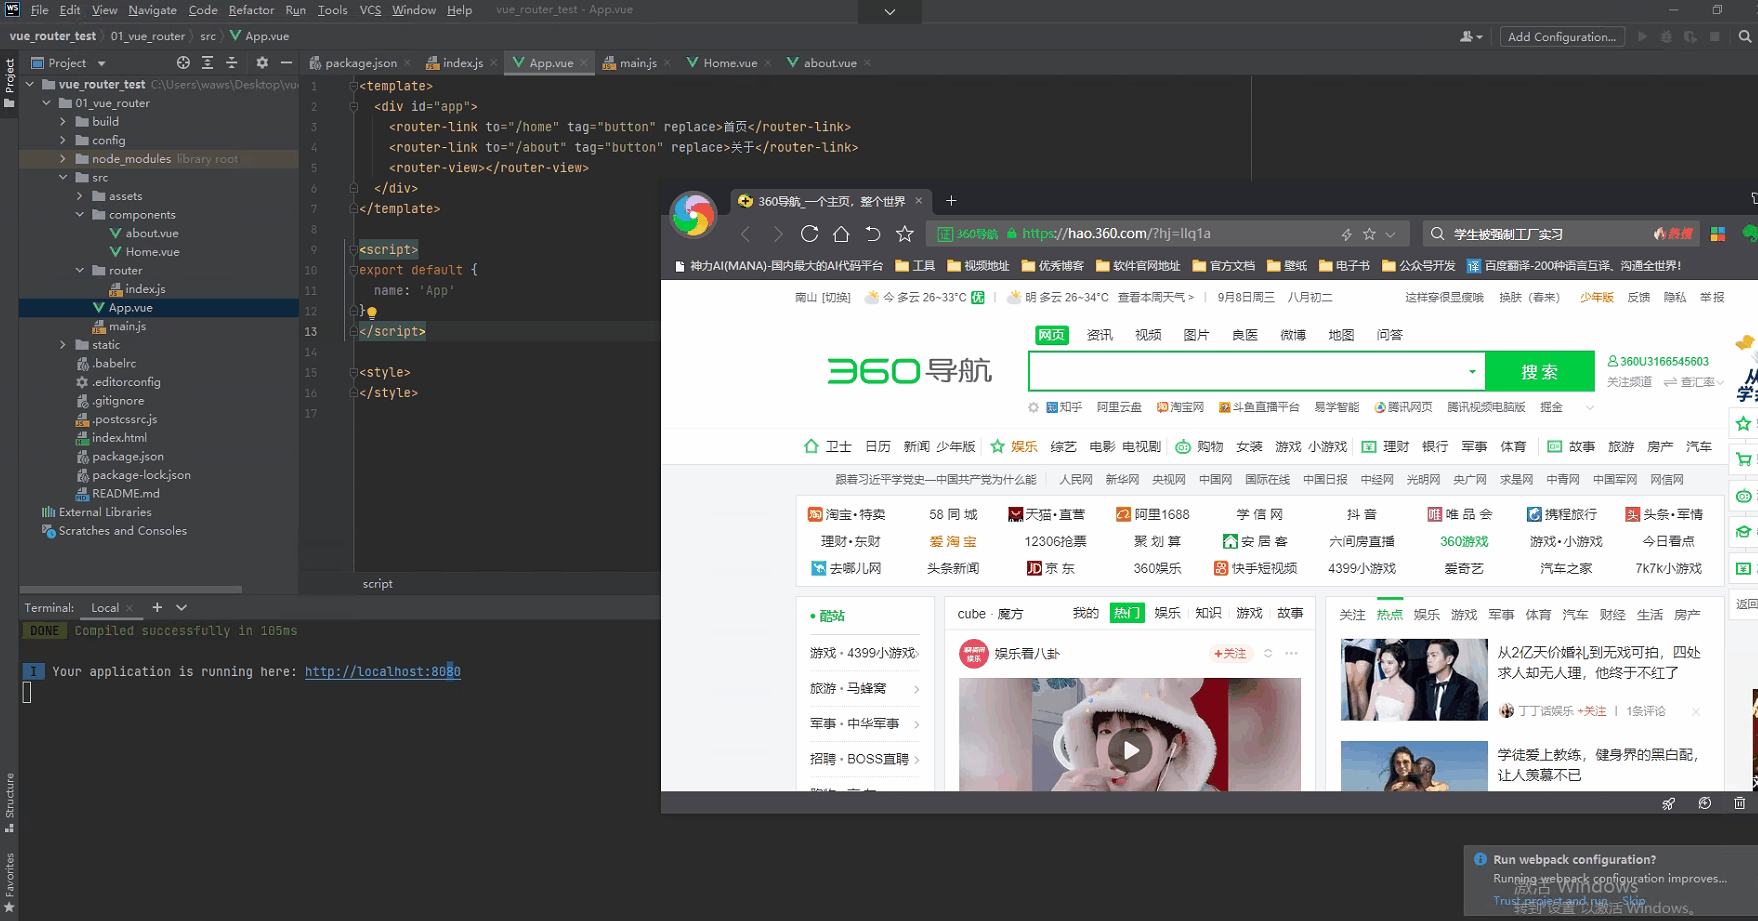
Task: Open the Refactor menu
Action: pos(251,10)
